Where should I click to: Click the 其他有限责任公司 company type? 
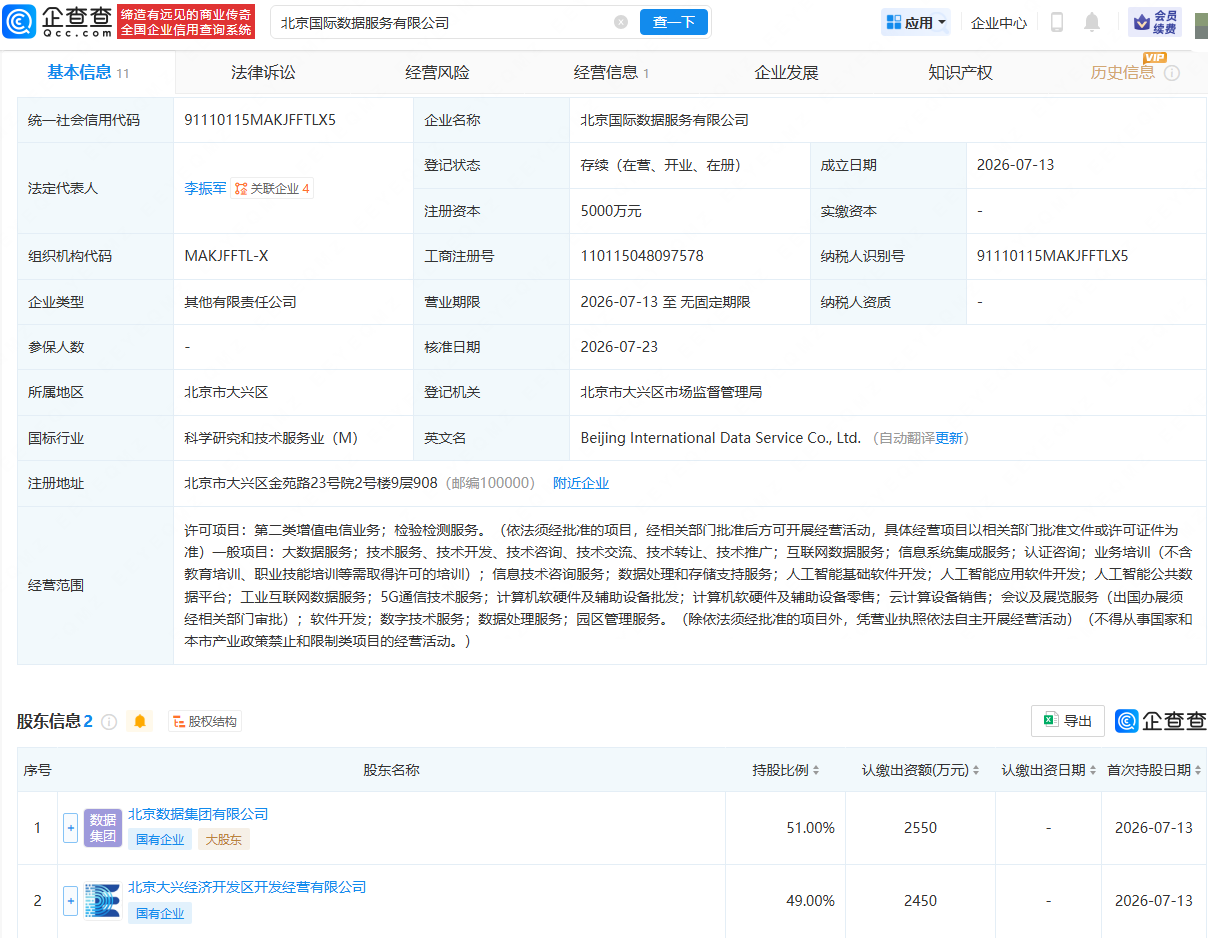click(x=240, y=302)
